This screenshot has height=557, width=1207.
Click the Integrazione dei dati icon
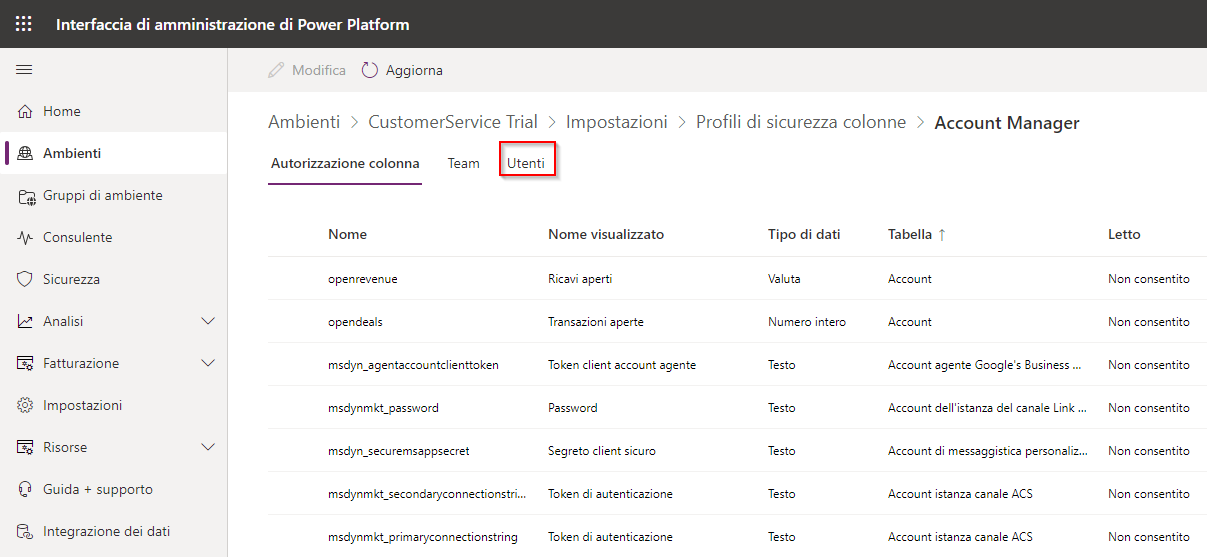(25, 531)
